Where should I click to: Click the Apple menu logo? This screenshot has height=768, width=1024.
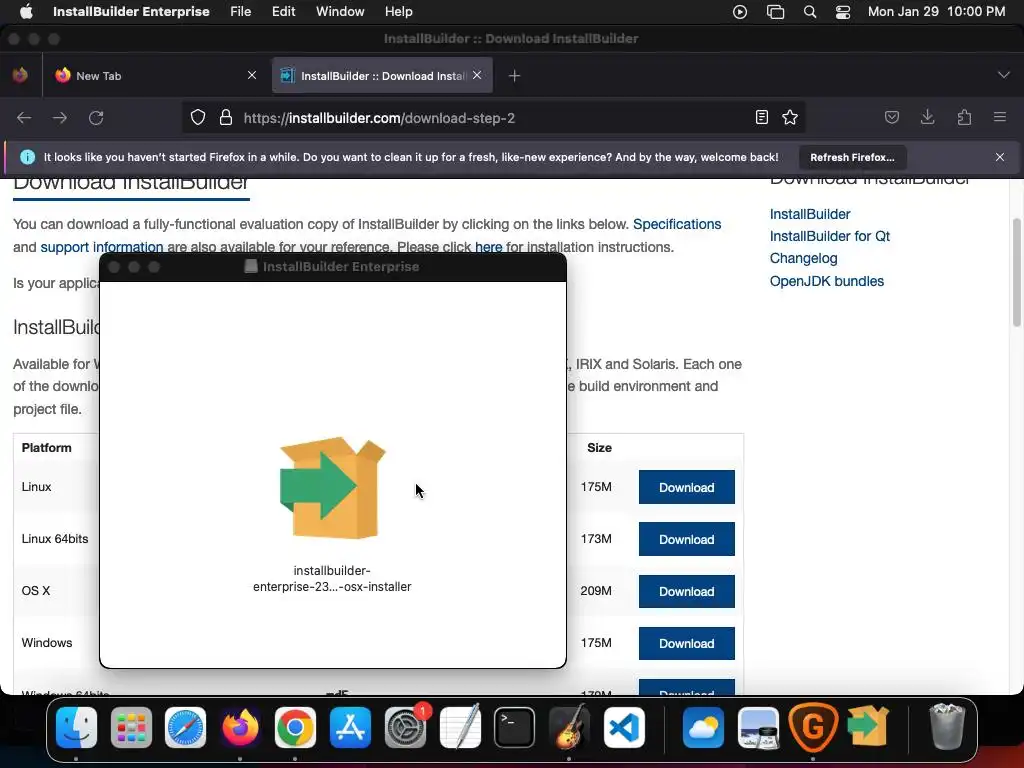(x=26, y=11)
